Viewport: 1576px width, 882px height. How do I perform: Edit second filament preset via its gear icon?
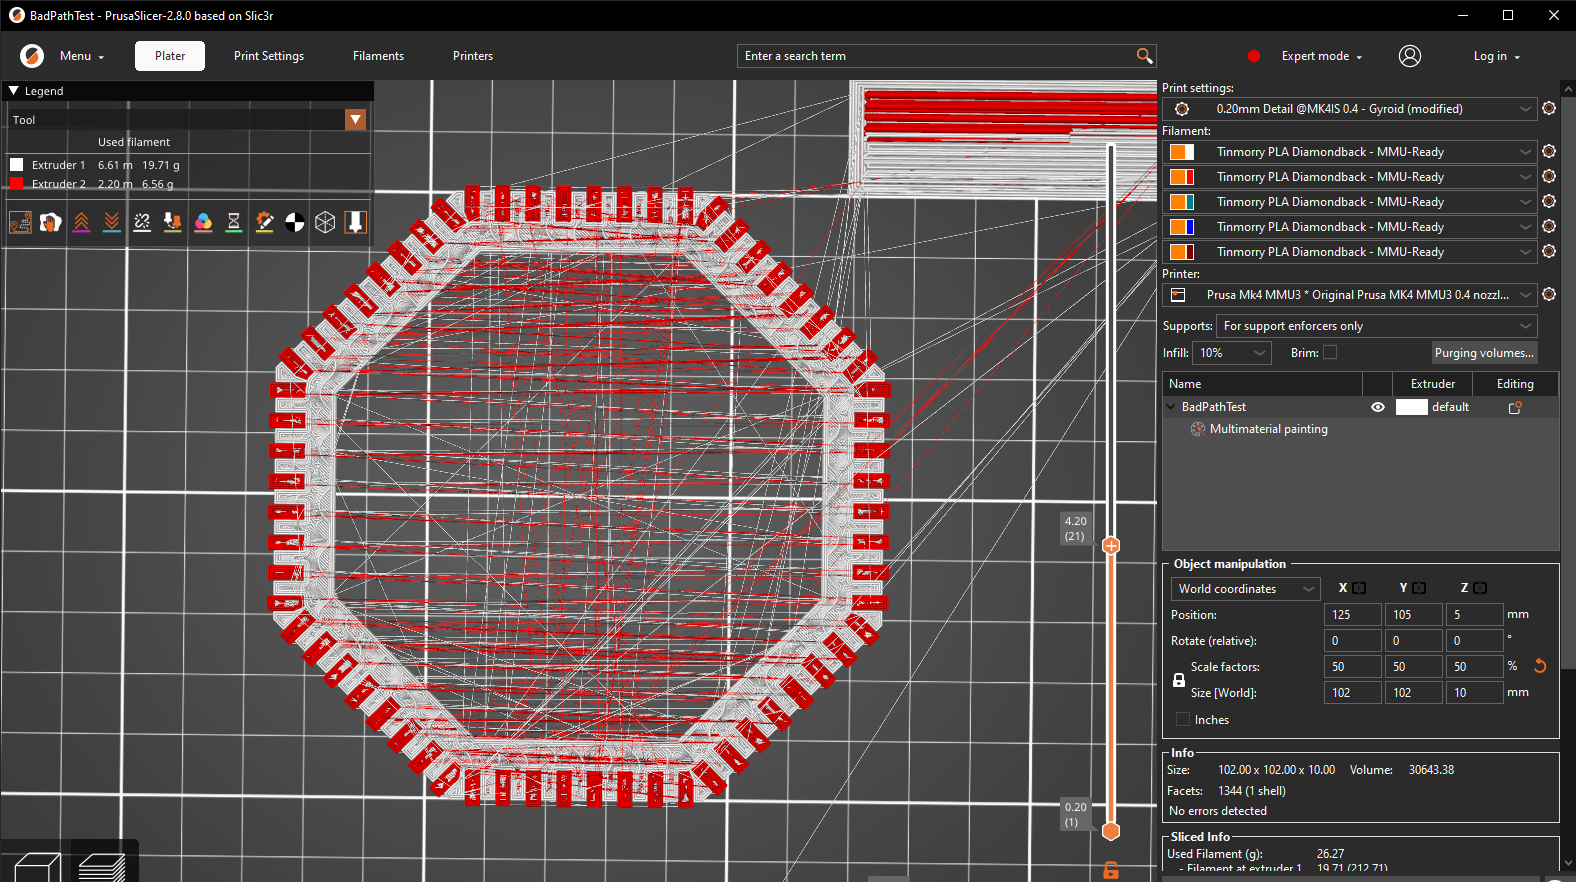(x=1549, y=176)
